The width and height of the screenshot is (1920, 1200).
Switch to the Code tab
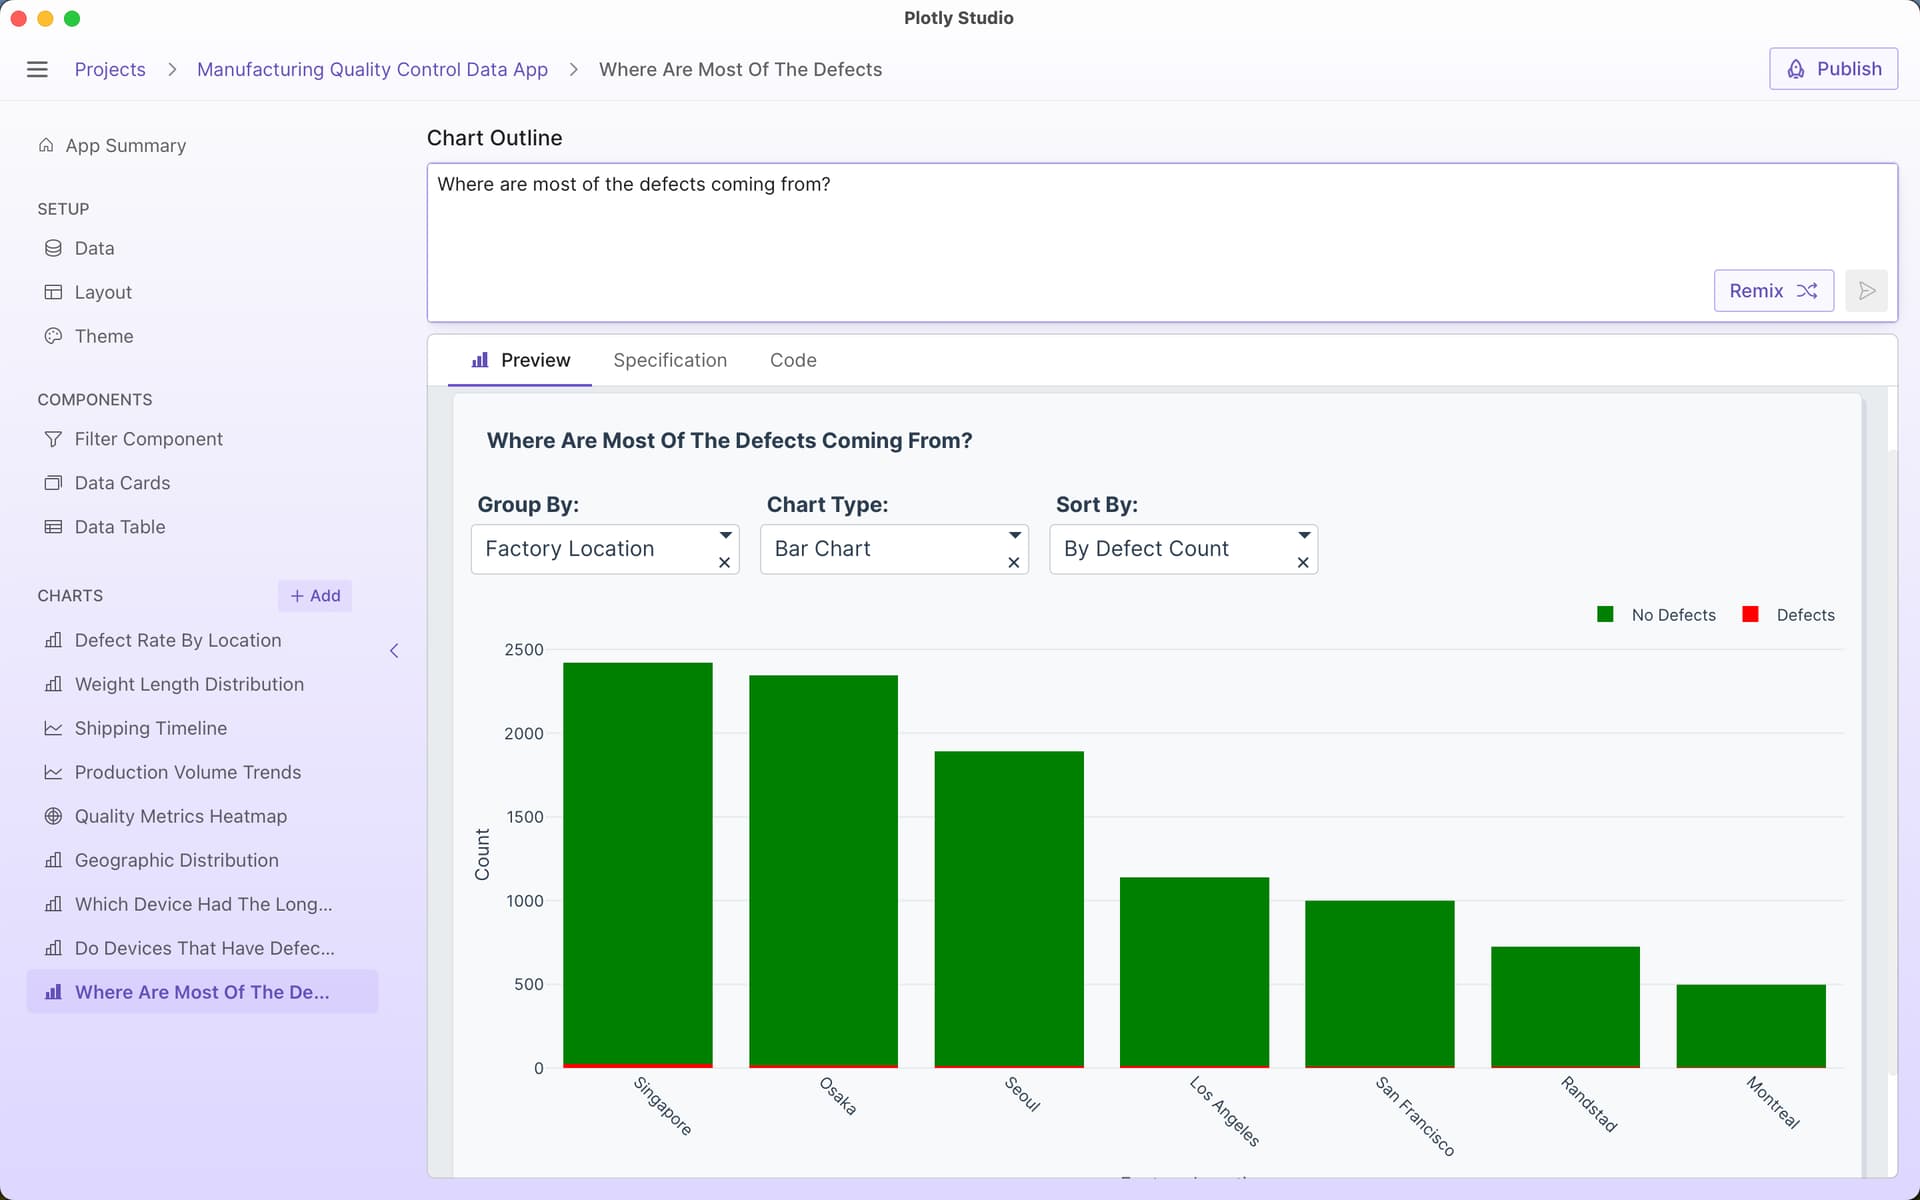click(793, 360)
